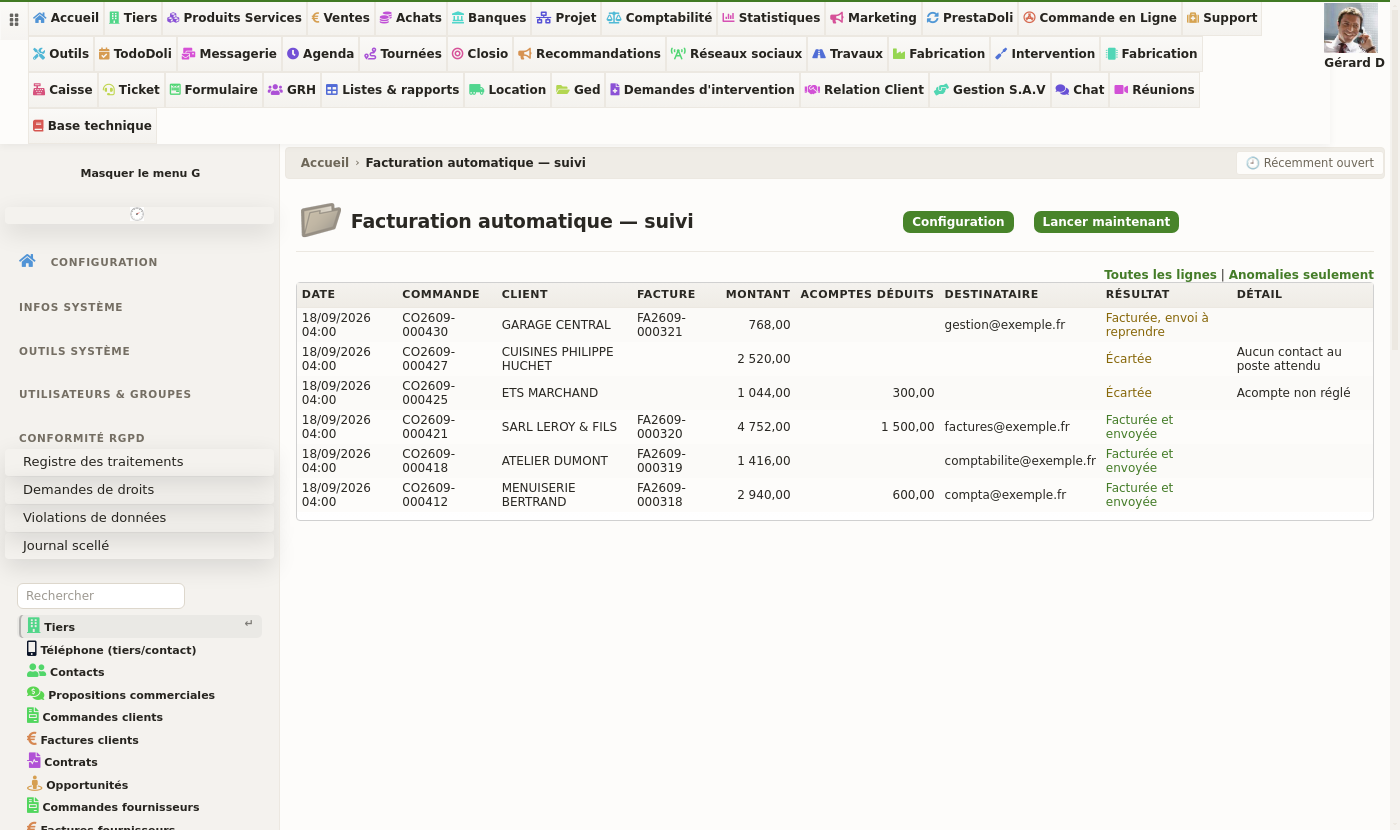Viewport: 1400px width, 830px height.
Task: Open Registre des traitements
Action: pos(139,462)
